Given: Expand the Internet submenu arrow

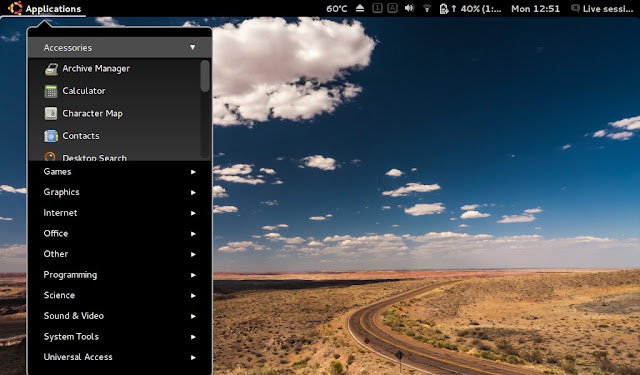Looking at the screenshot, I should (x=193, y=213).
